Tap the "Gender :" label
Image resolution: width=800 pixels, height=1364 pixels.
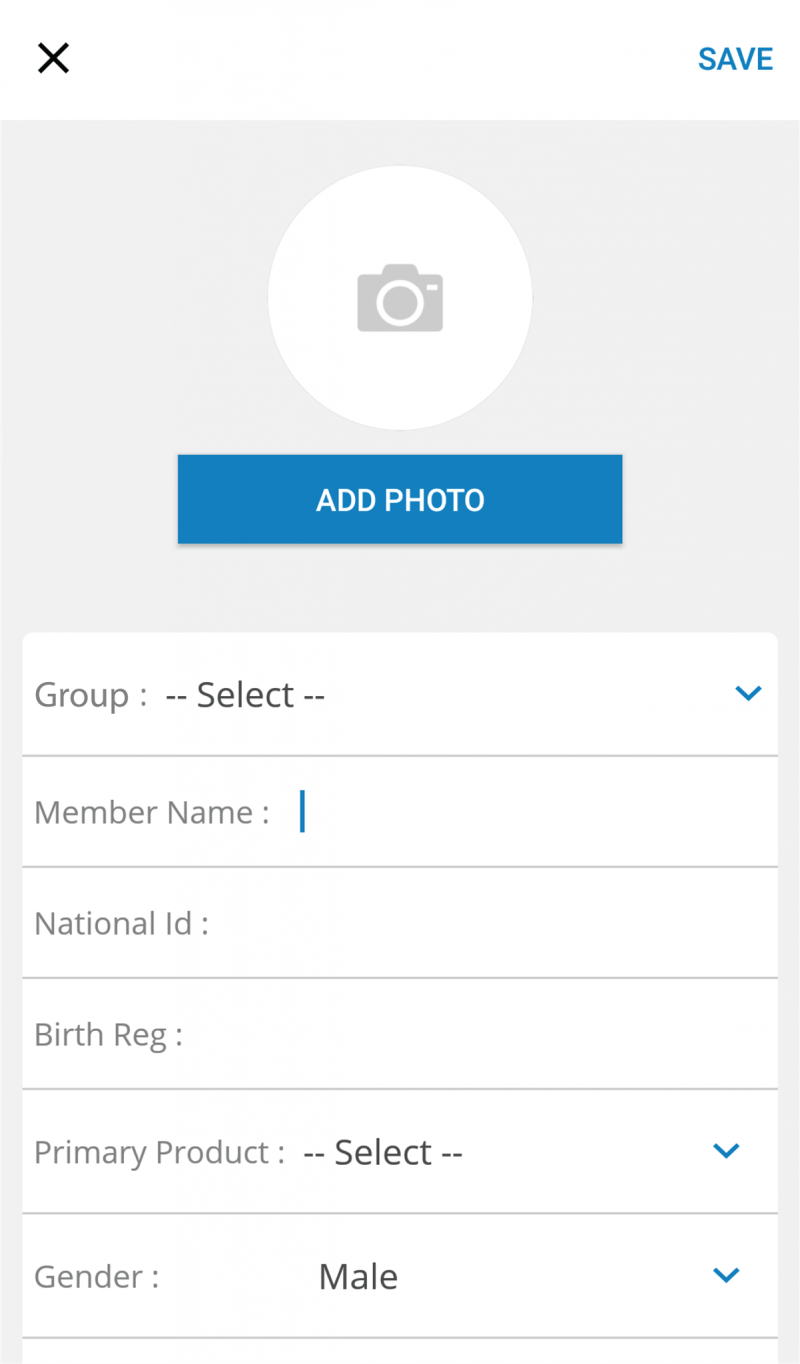96,1277
